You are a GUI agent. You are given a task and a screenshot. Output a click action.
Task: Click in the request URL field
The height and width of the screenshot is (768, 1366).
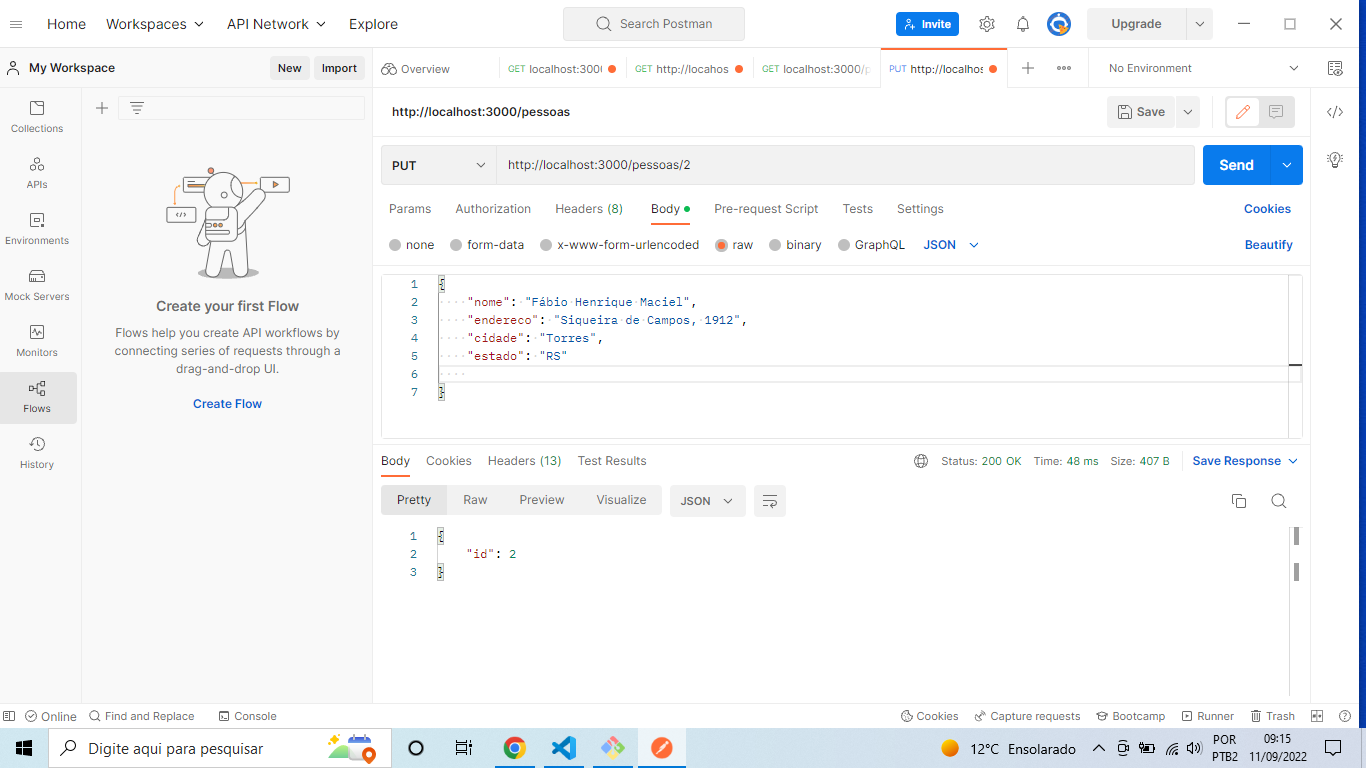coord(845,165)
